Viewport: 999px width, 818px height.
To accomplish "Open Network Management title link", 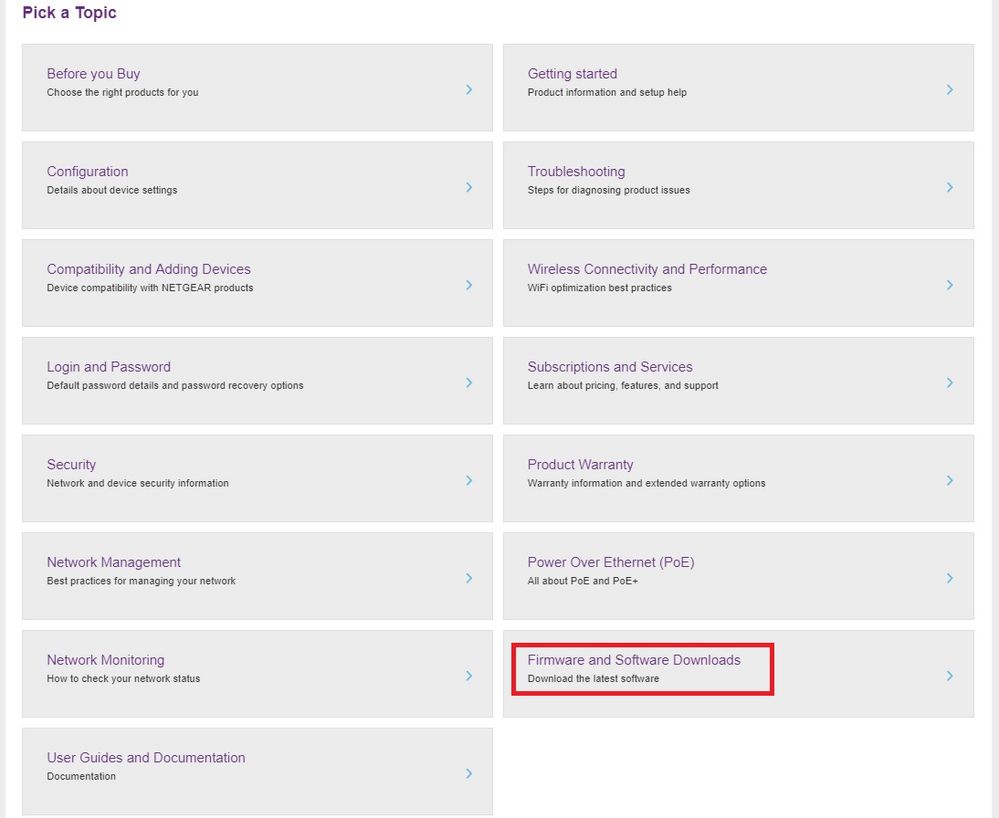I will point(114,562).
